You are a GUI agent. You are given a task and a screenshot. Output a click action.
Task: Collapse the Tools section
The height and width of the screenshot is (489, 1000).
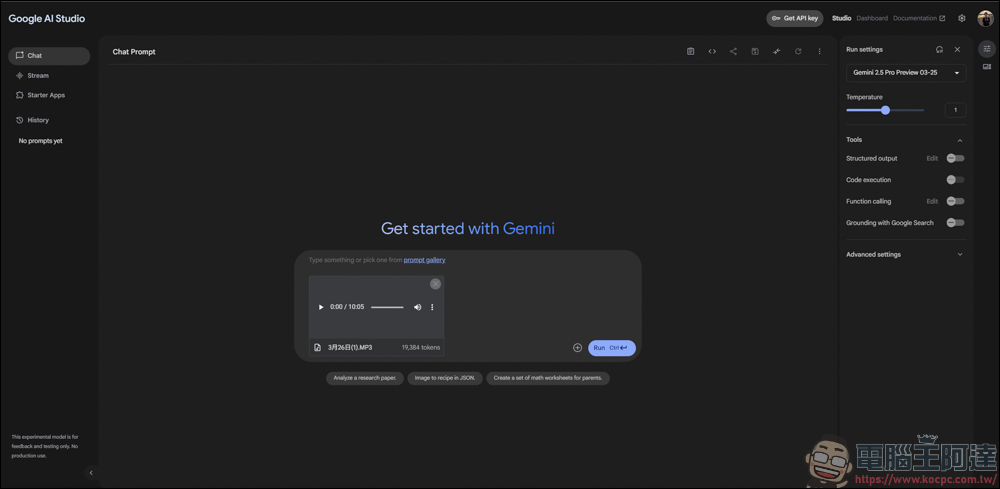[960, 140]
